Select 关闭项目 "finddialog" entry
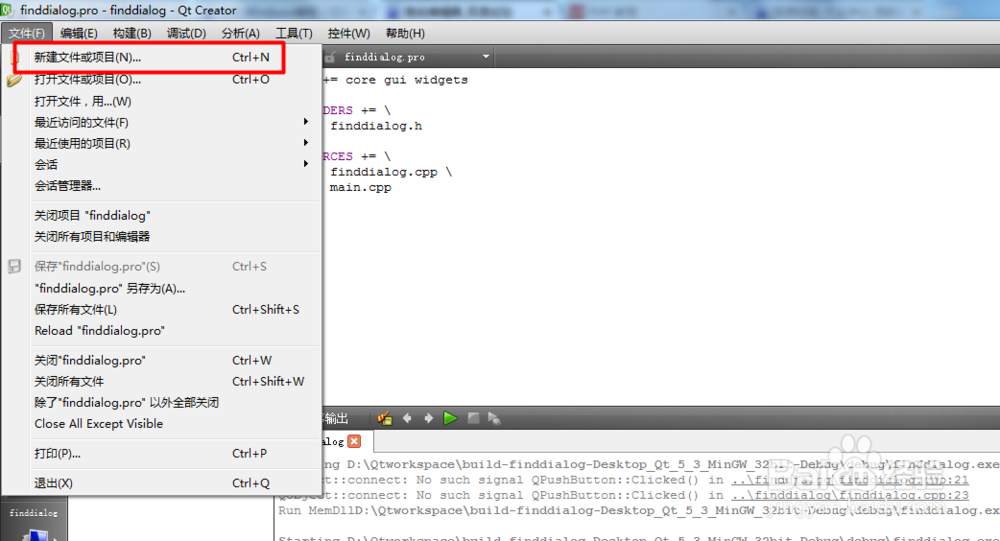The height and width of the screenshot is (541, 1000). [161, 216]
